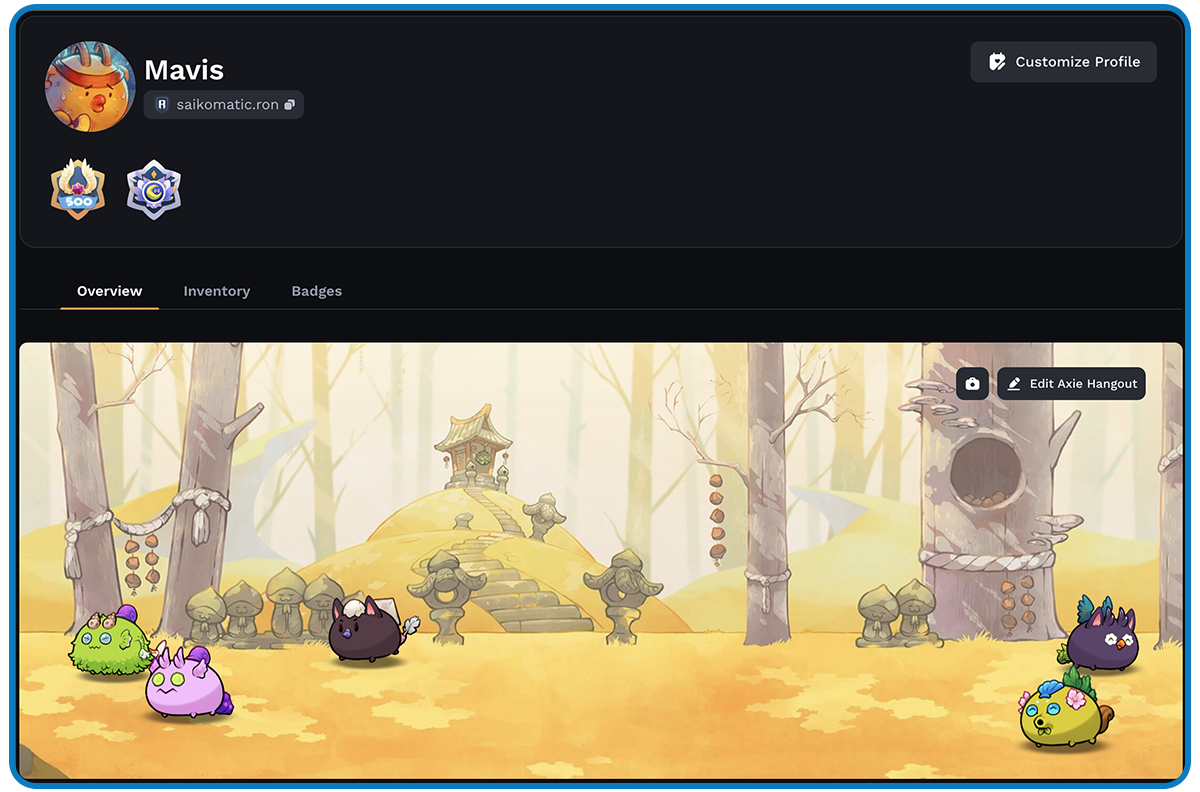Viewport: 1200px width, 792px height.
Task: Switch to the Inventory tab
Action: coord(217,291)
